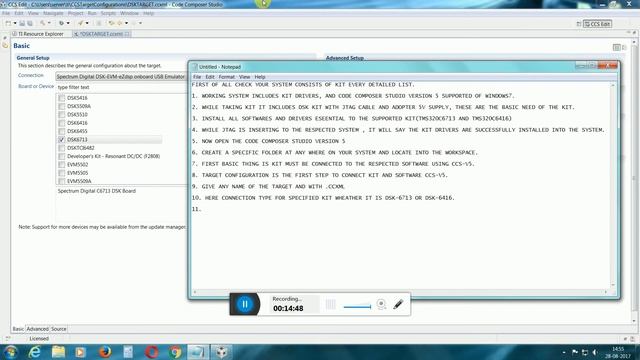The height and width of the screenshot is (360, 640).
Task: Check the Developer's Kit Resonant DC/DC checkbox
Action: [x=62, y=156]
